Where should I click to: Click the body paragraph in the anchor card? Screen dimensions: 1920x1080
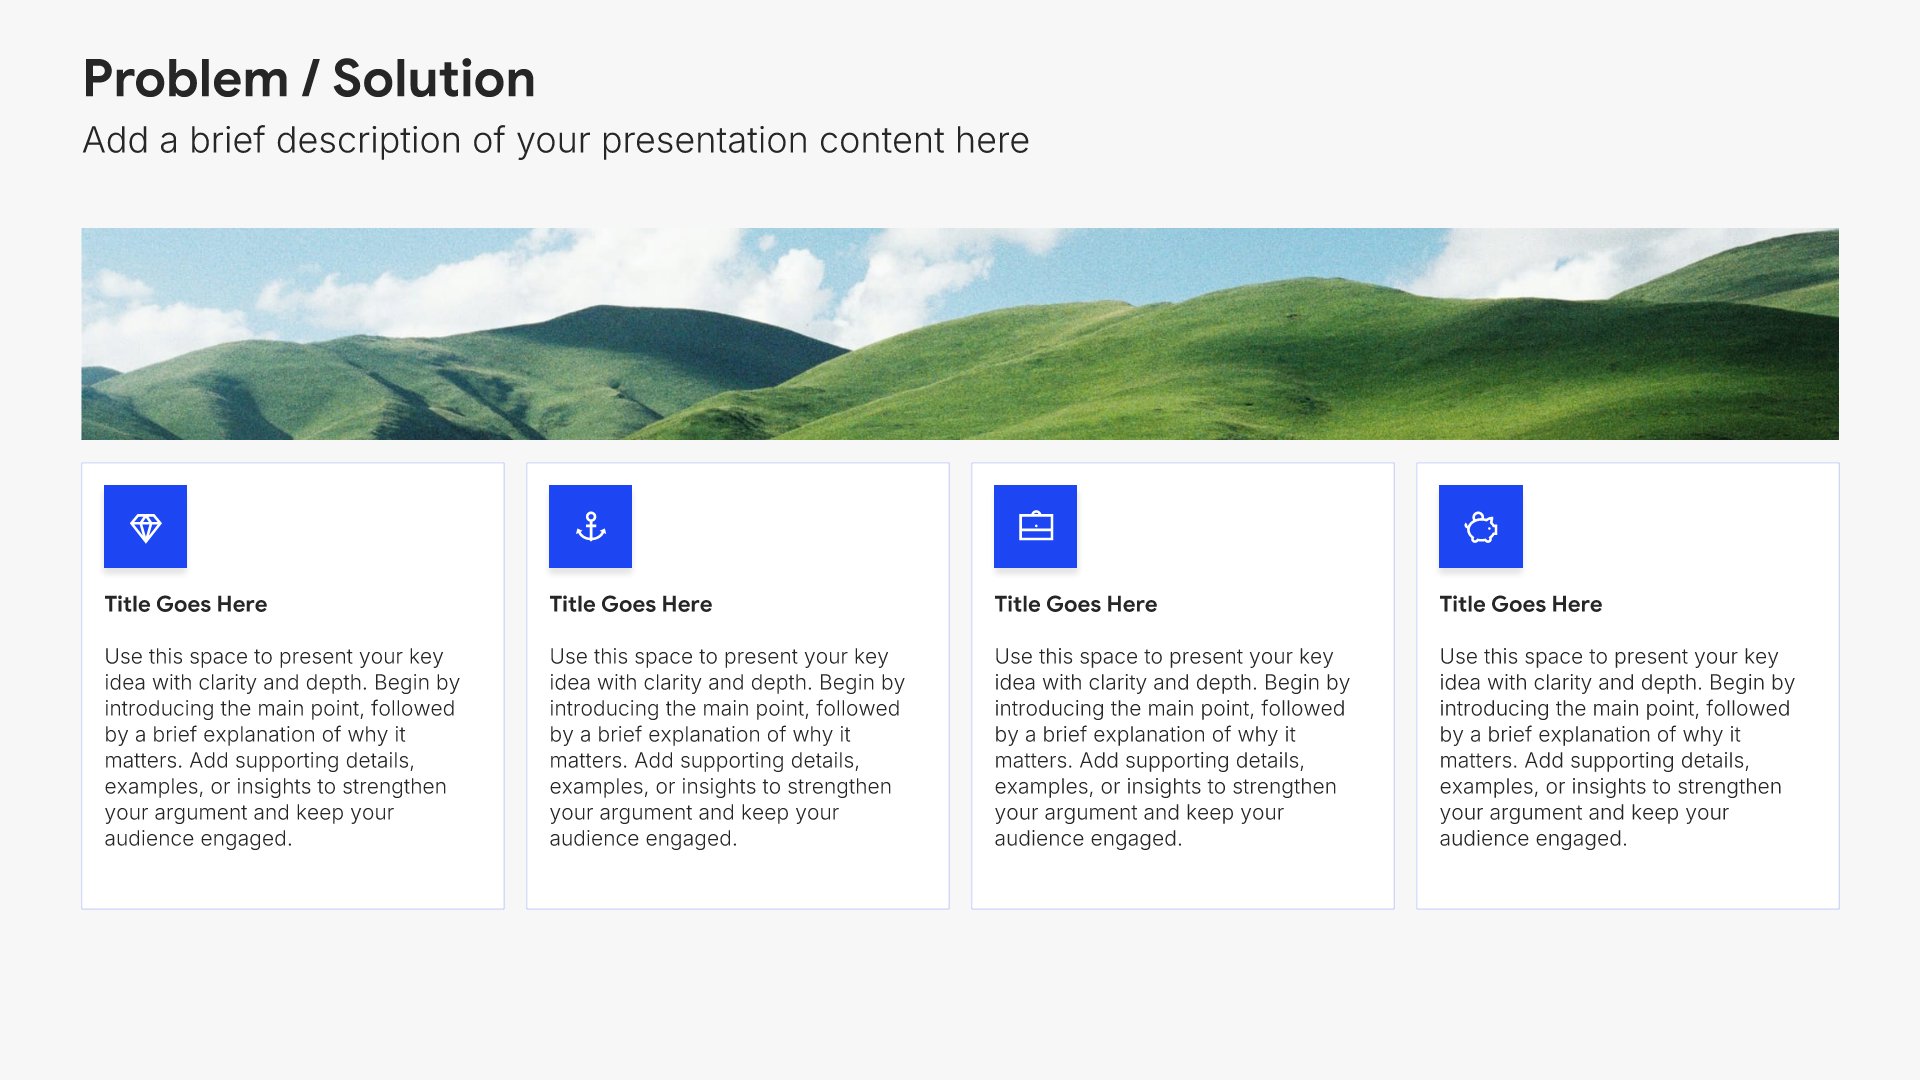727,747
